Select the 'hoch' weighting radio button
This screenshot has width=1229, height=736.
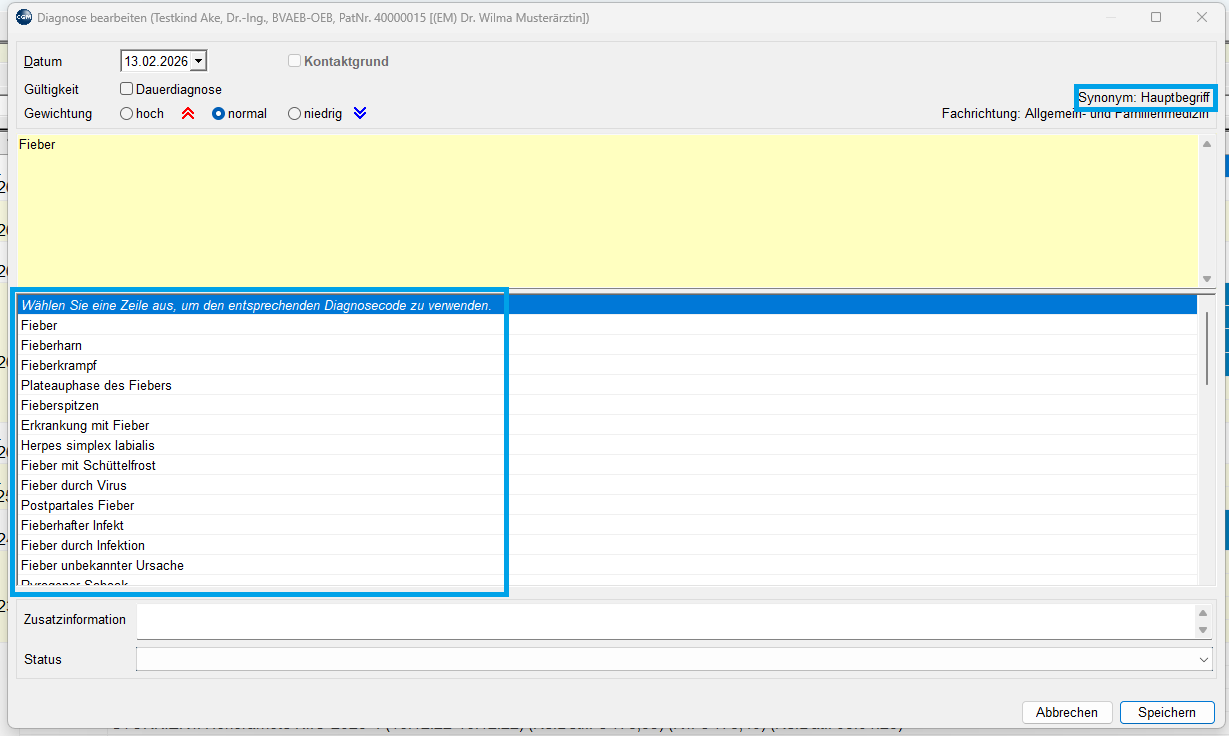point(127,114)
